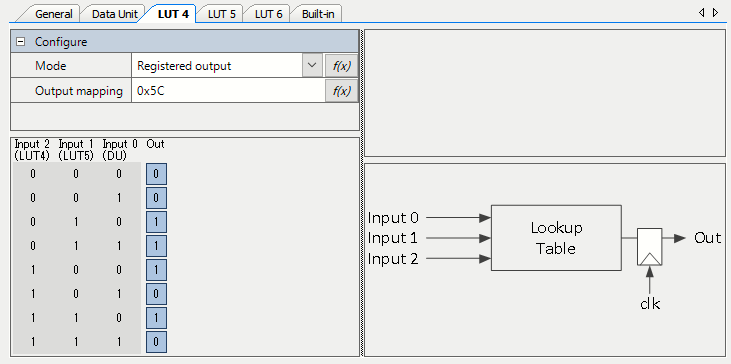
Task: Toggle Out bit for inputs 1 0 1
Action: point(156,294)
